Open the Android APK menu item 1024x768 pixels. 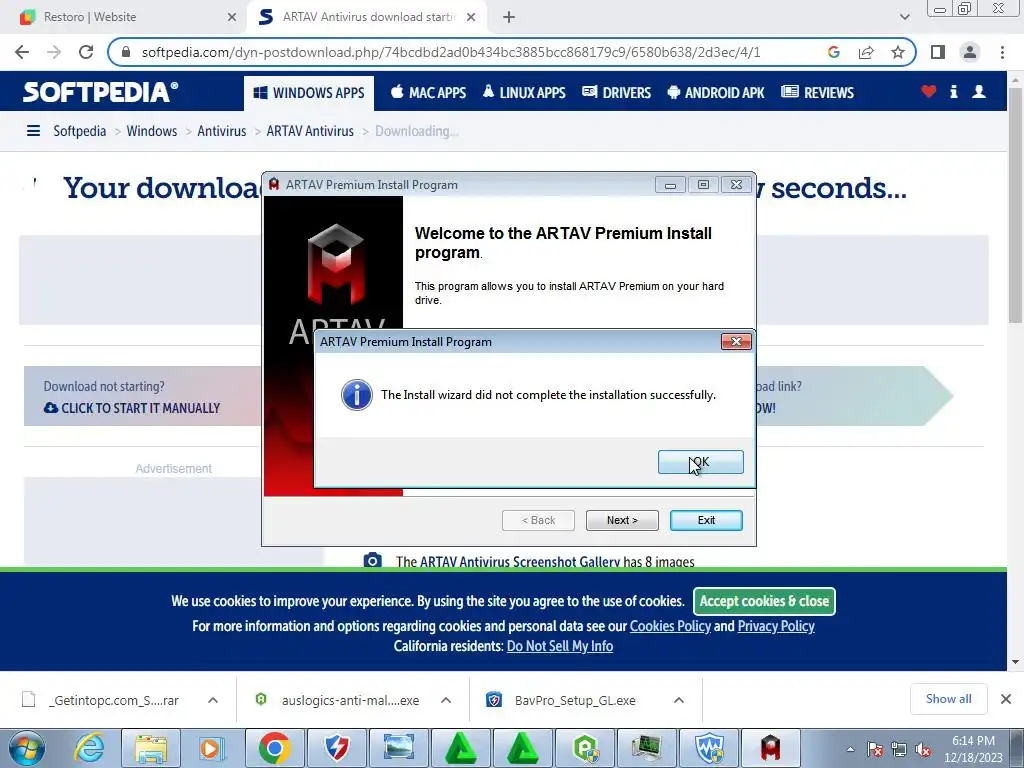716,93
